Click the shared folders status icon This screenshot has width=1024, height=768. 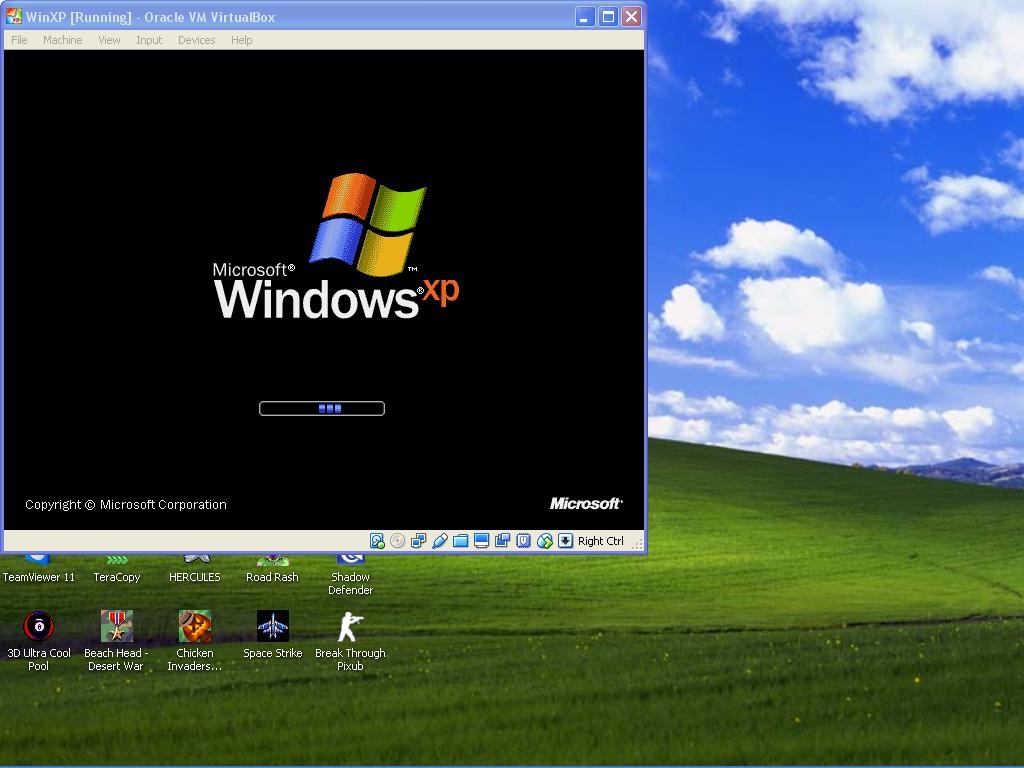pyautogui.click(x=461, y=541)
